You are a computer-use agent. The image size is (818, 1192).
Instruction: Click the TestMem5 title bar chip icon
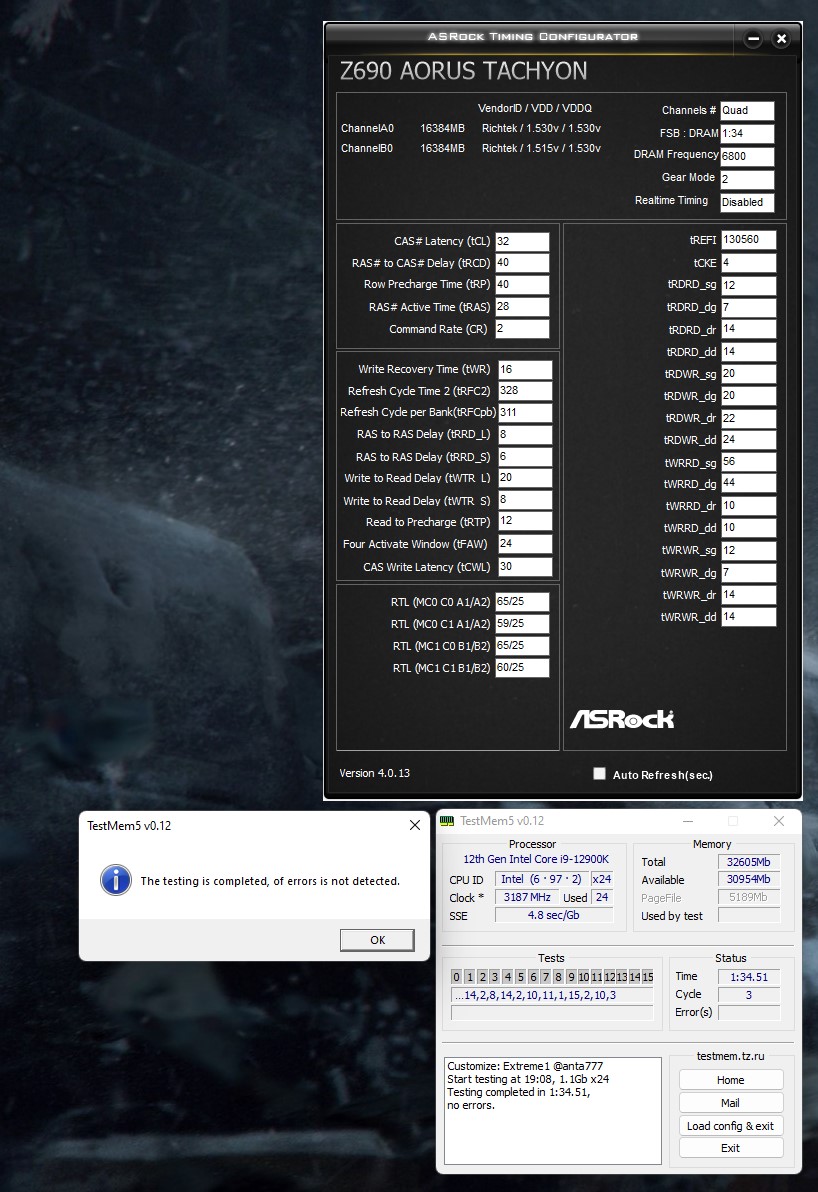pos(448,821)
